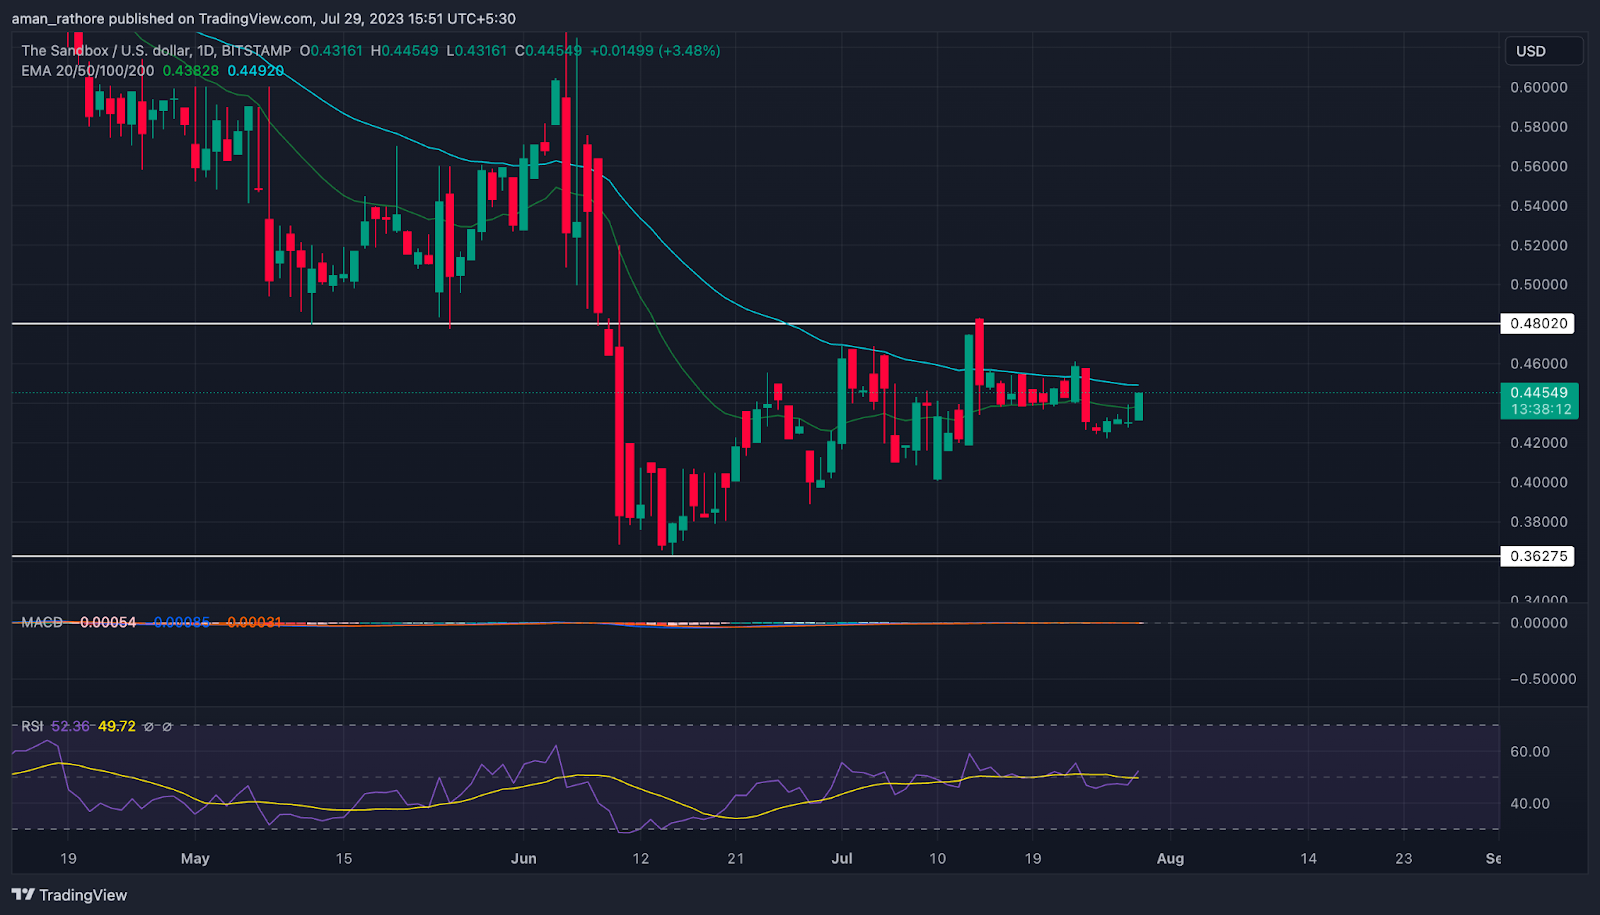
Task: Select the 0.48020 resistance price label
Action: click(x=1538, y=323)
